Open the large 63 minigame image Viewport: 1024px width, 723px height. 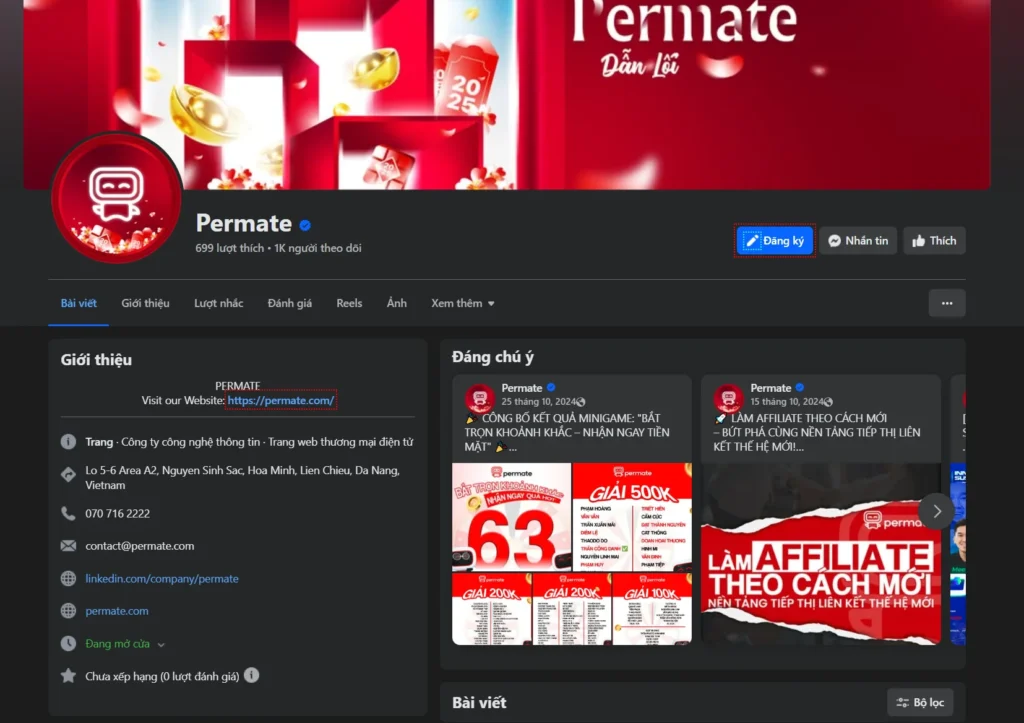coord(511,517)
